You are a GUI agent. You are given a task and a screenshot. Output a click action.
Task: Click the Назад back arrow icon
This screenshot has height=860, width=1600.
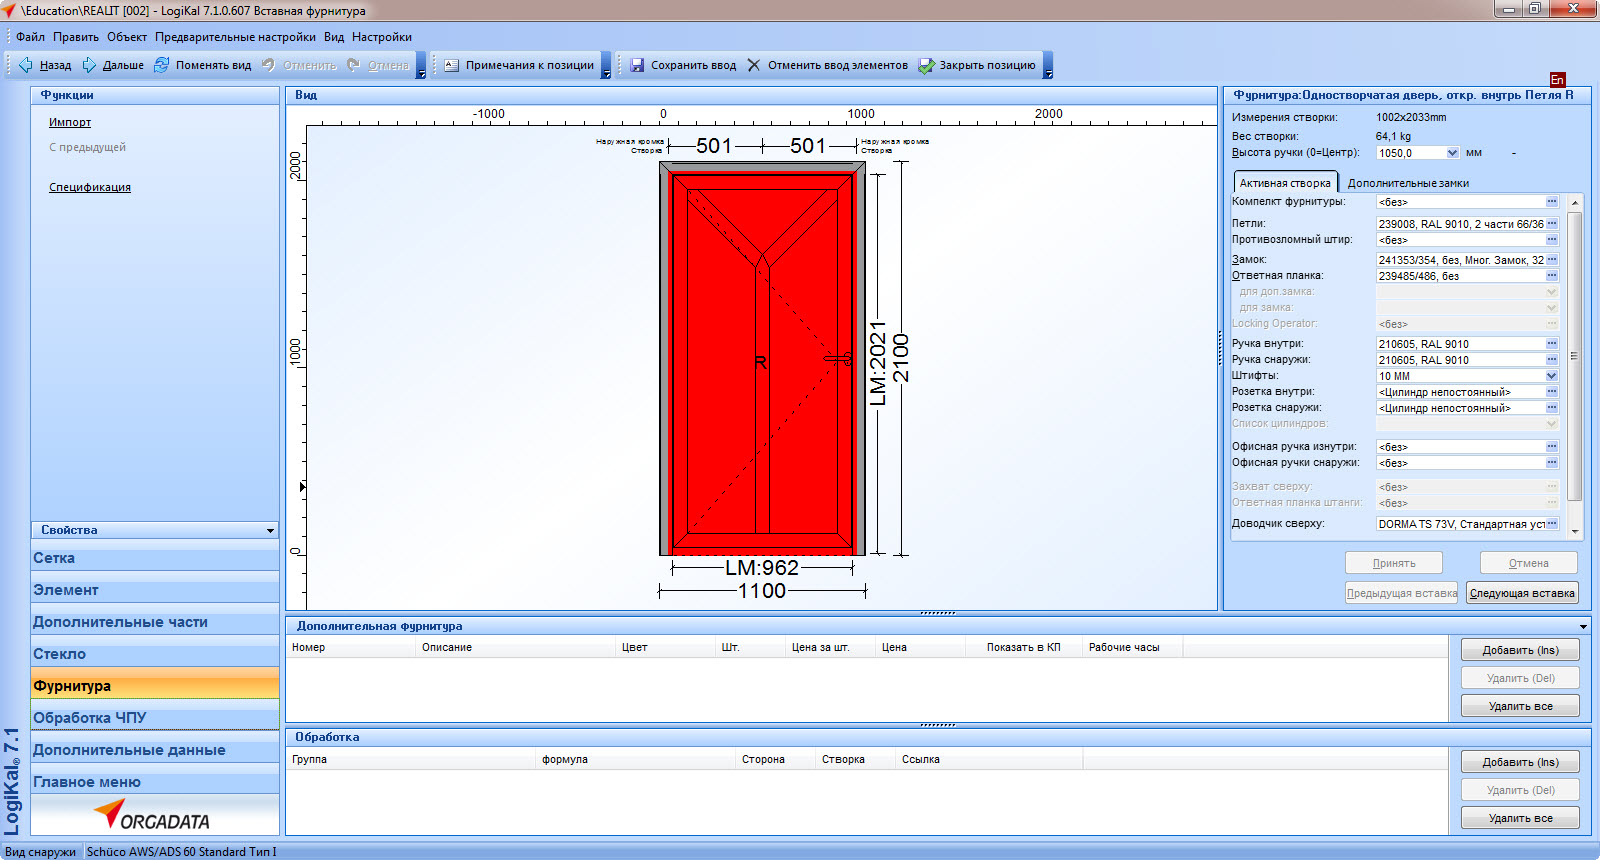(x=25, y=65)
